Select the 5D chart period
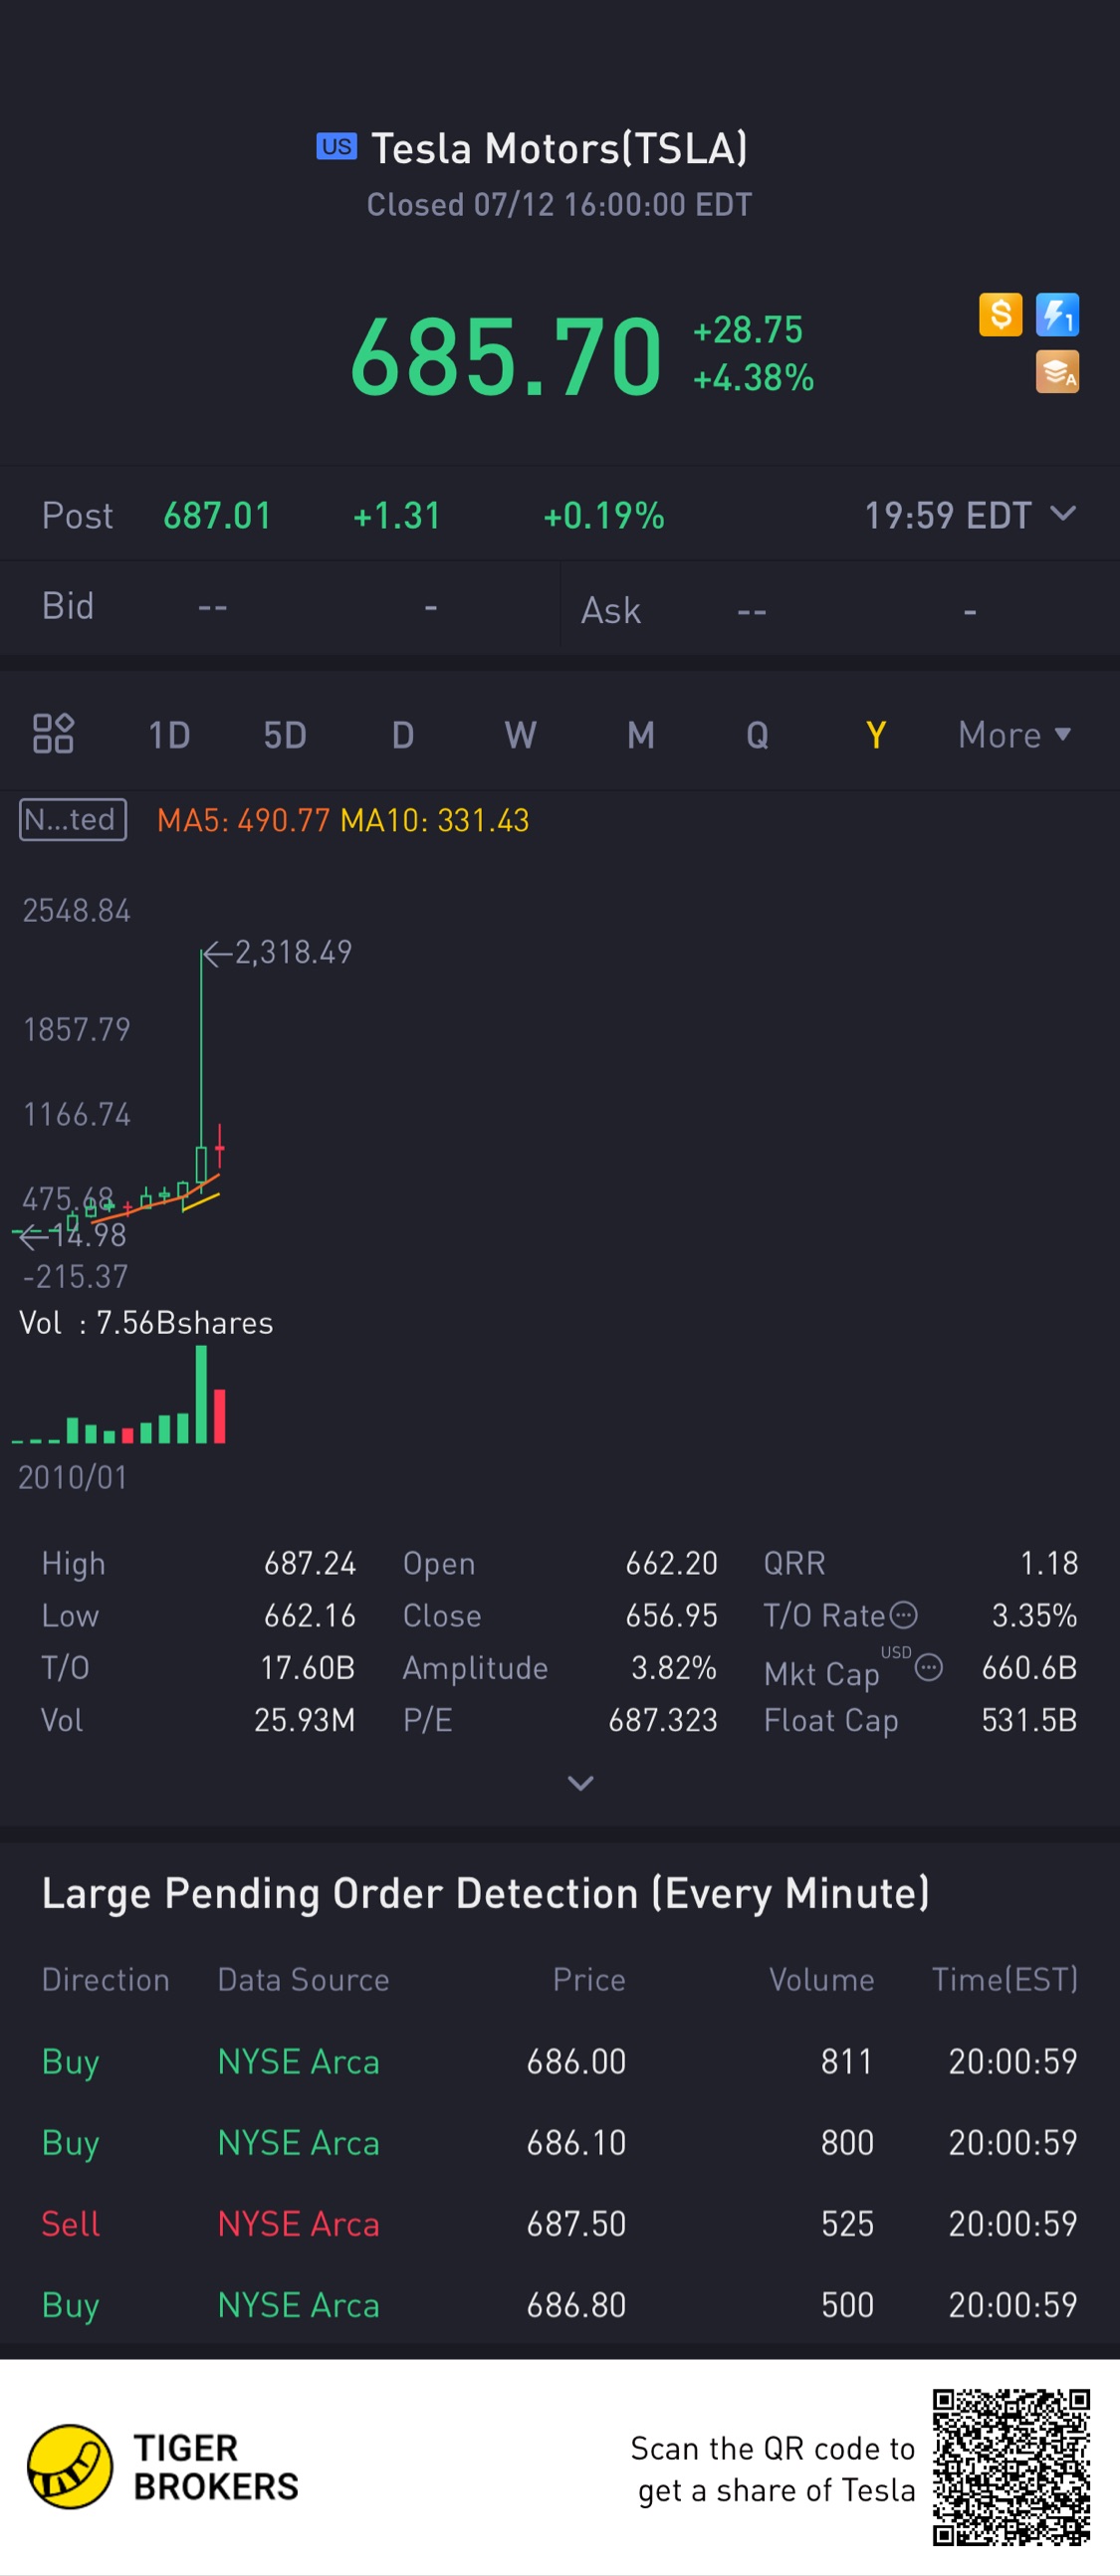Screen dimensions: 1120x2576 (285, 735)
